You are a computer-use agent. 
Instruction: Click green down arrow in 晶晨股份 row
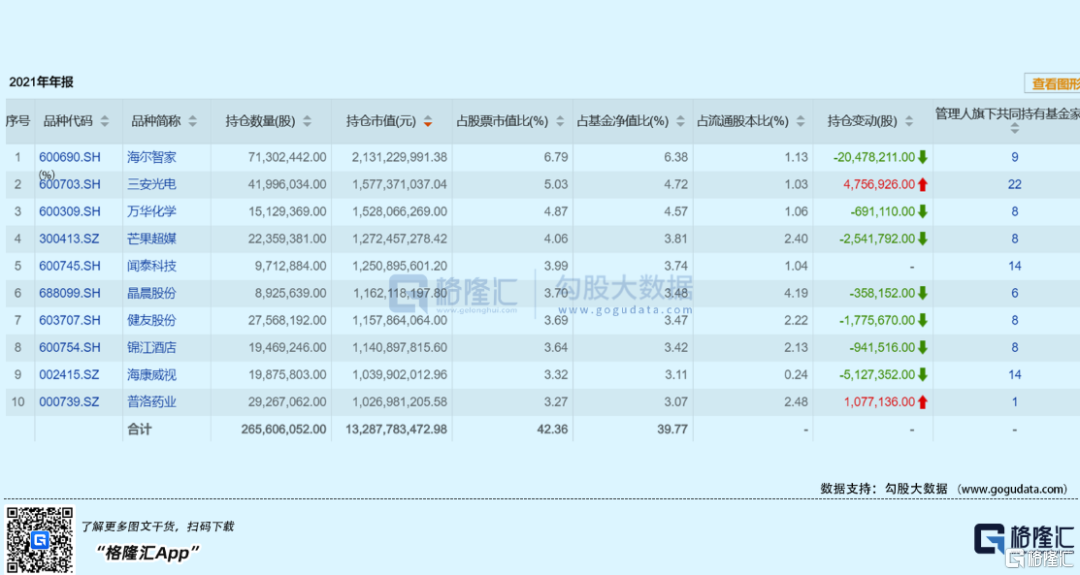click(923, 293)
